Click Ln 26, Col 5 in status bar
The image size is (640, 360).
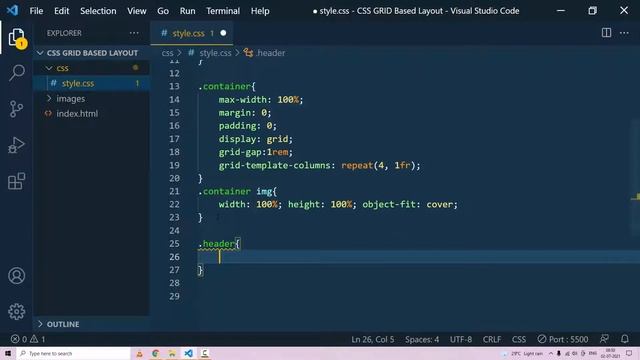[373, 339]
